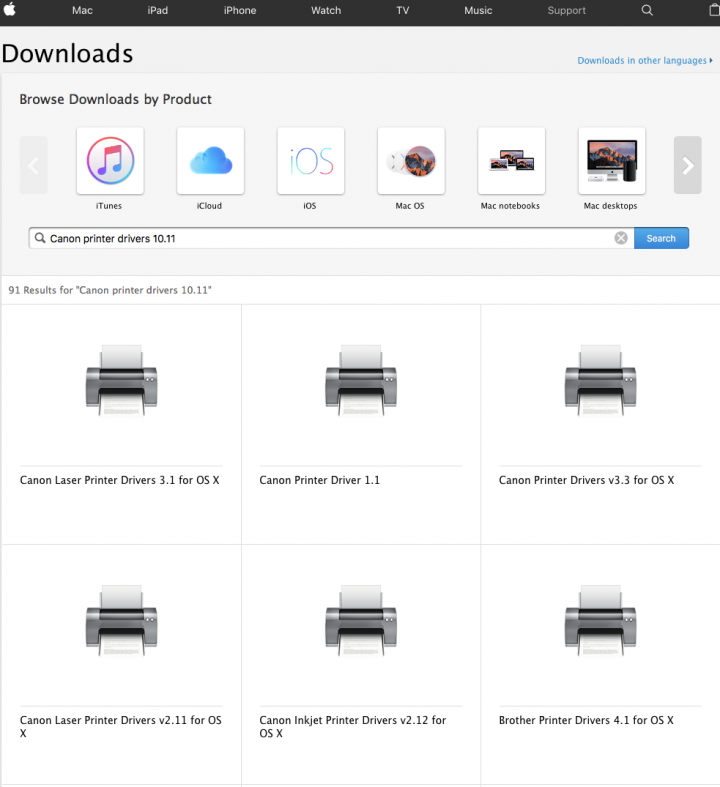Open the iPad menu item

click(x=158, y=11)
